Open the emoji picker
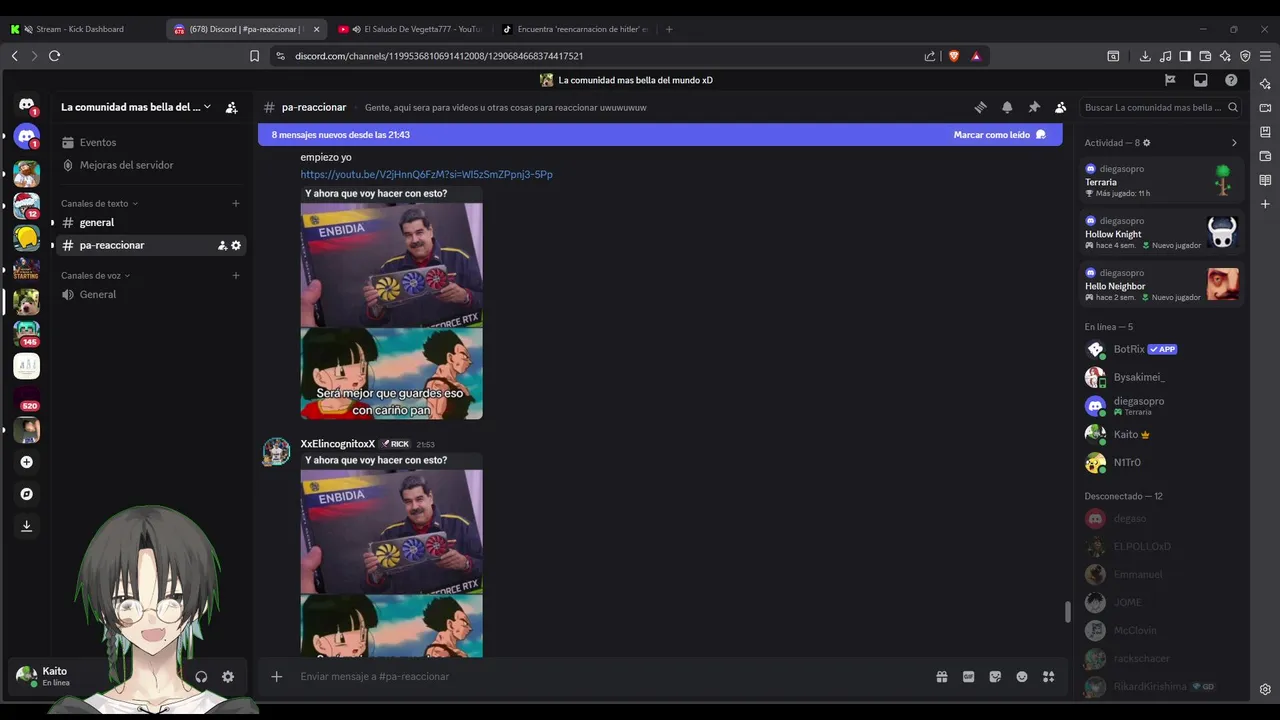The image size is (1280, 720). pos(1022,677)
